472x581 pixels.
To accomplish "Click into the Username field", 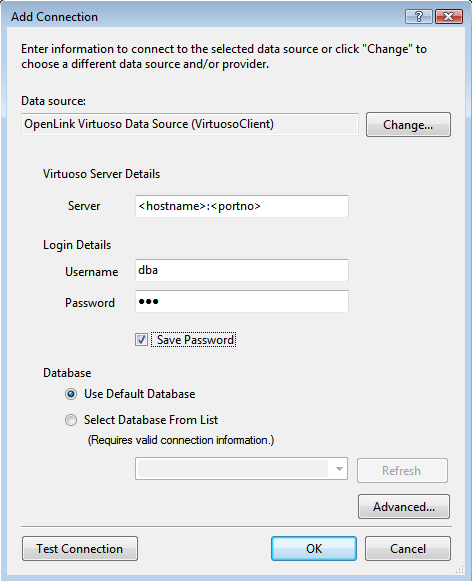I will click(242, 270).
